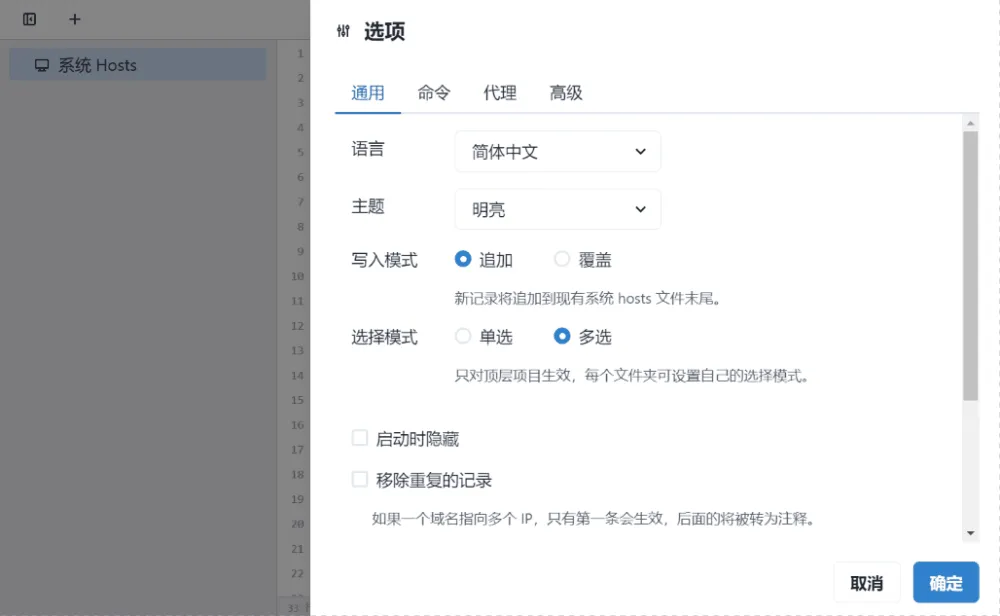Screen dimensions: 1000x616
Task: Click the options scrollbar up arrow
Action: (971, 123)
